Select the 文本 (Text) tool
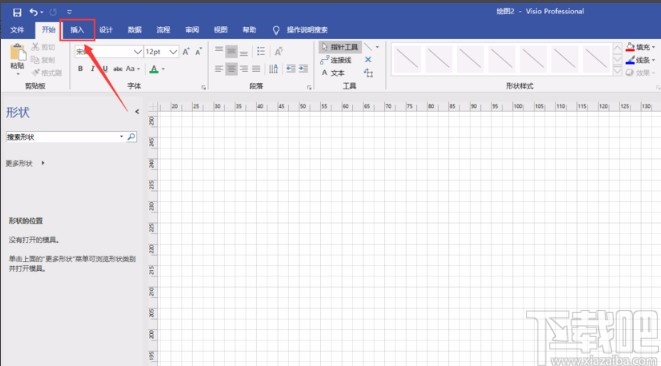 click(333, 73)
